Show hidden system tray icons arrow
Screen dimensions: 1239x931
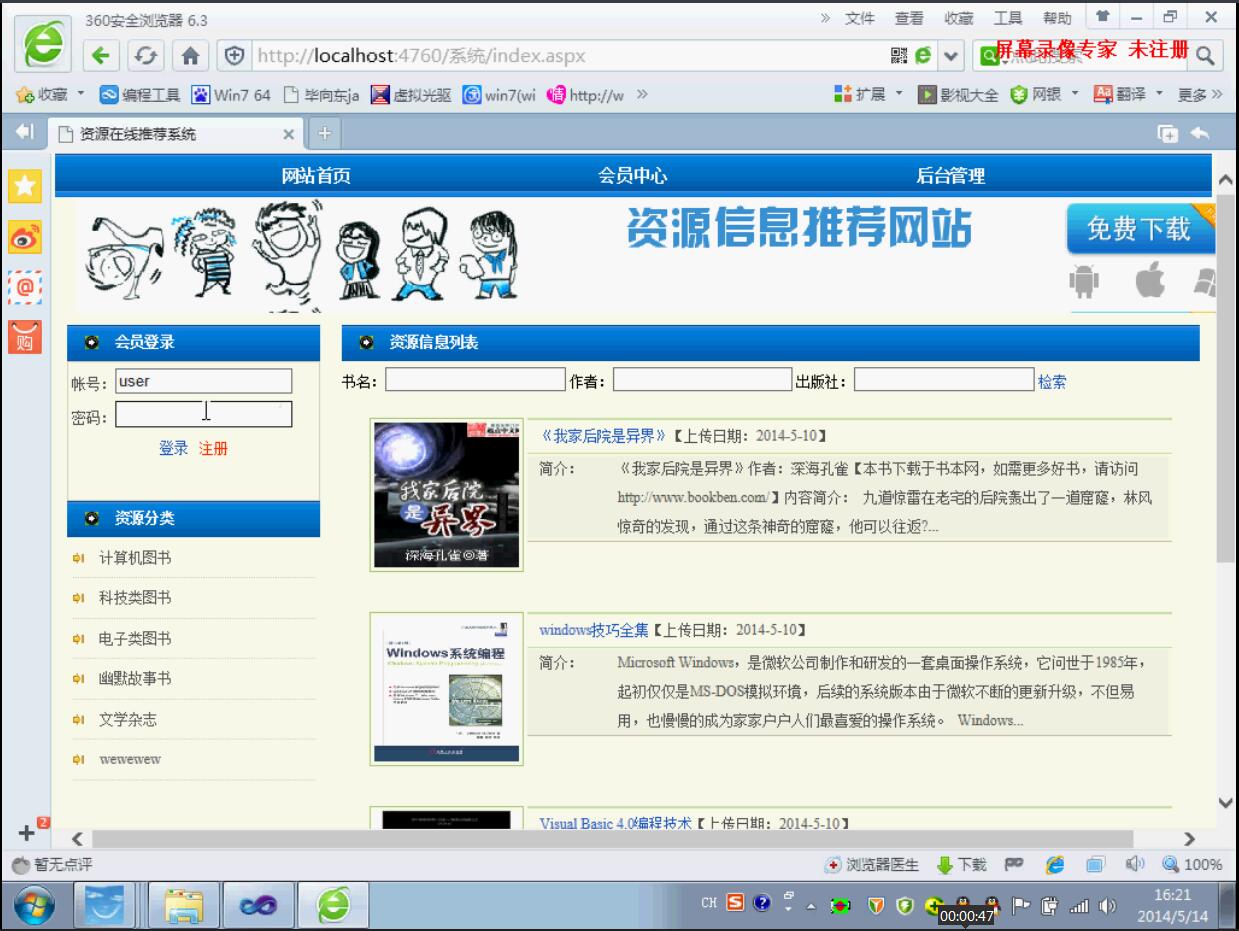pyautogui.click(x=811, y=905)
